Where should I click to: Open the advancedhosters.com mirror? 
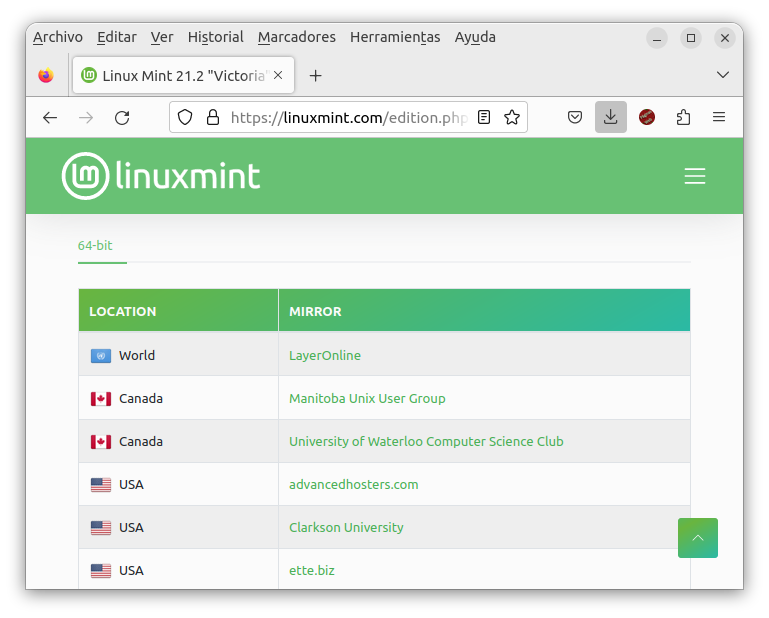[x=354, y=485]
